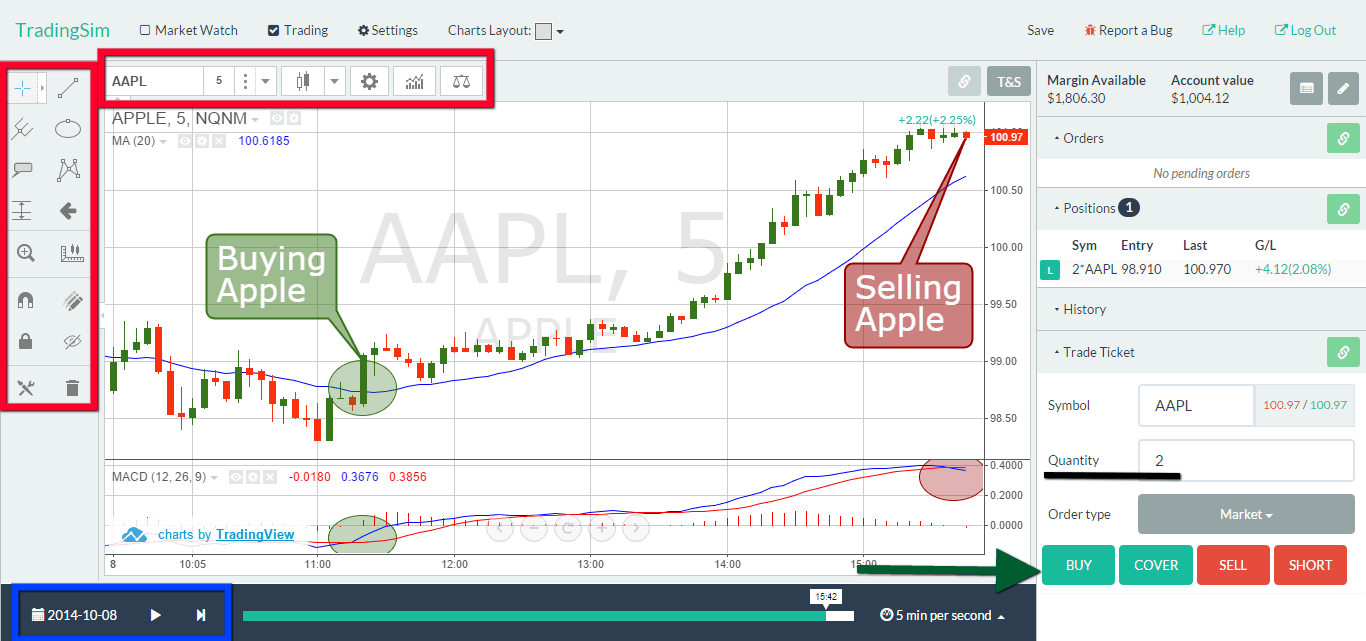
Task: Select the ellipse shape tool
Action: click(69, 128)
